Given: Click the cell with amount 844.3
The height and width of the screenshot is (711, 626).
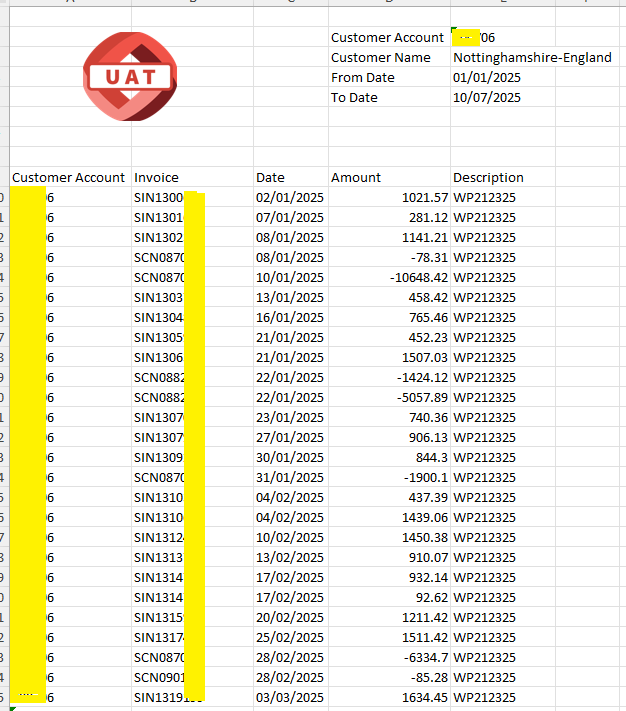Looking at the screenshot, I should click(x=428, y=457).
